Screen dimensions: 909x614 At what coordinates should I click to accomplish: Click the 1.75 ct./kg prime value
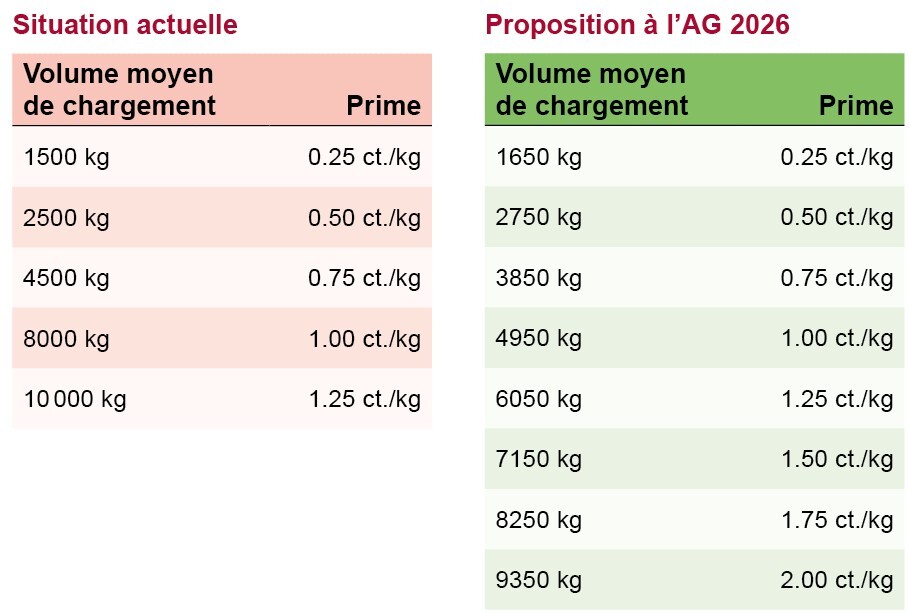(x=837, y=520)
